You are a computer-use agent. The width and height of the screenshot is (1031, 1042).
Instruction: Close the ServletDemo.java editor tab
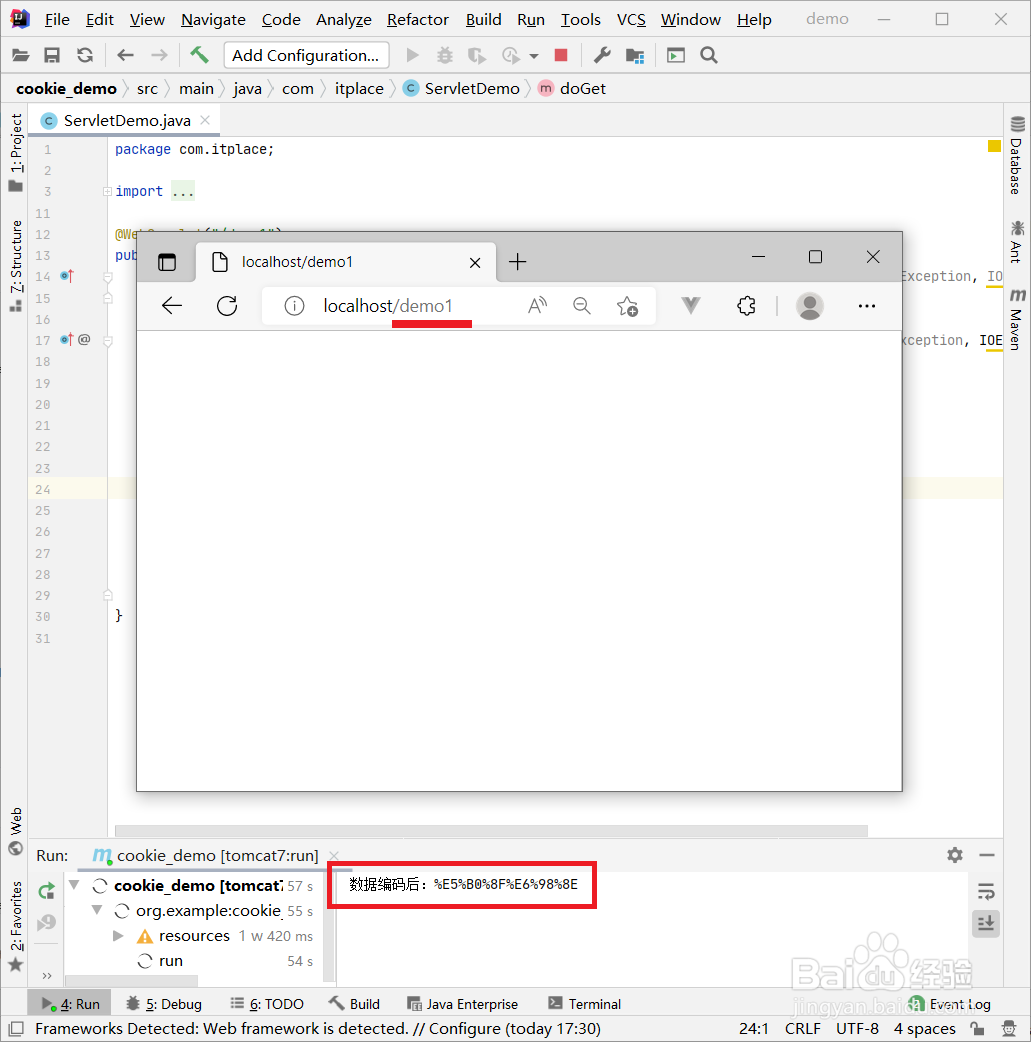coord(205,120)
